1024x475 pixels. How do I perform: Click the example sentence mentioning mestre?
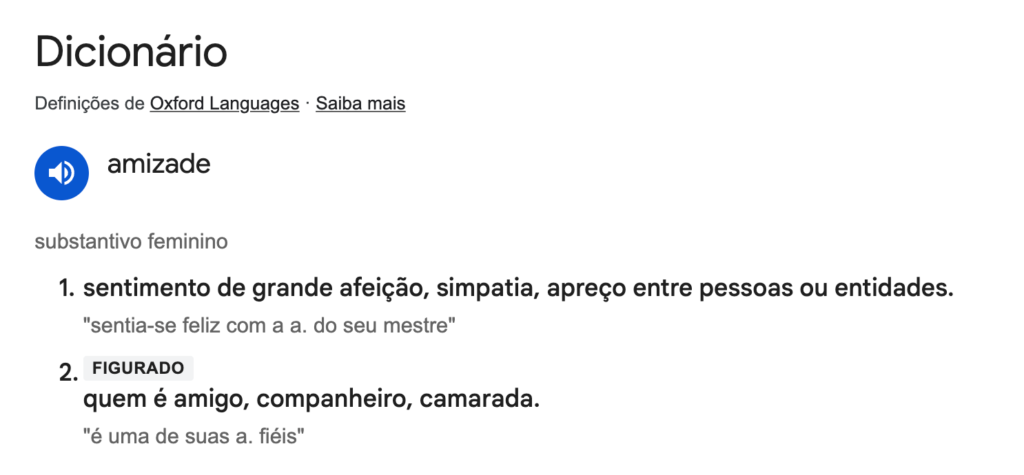(269, 325)
